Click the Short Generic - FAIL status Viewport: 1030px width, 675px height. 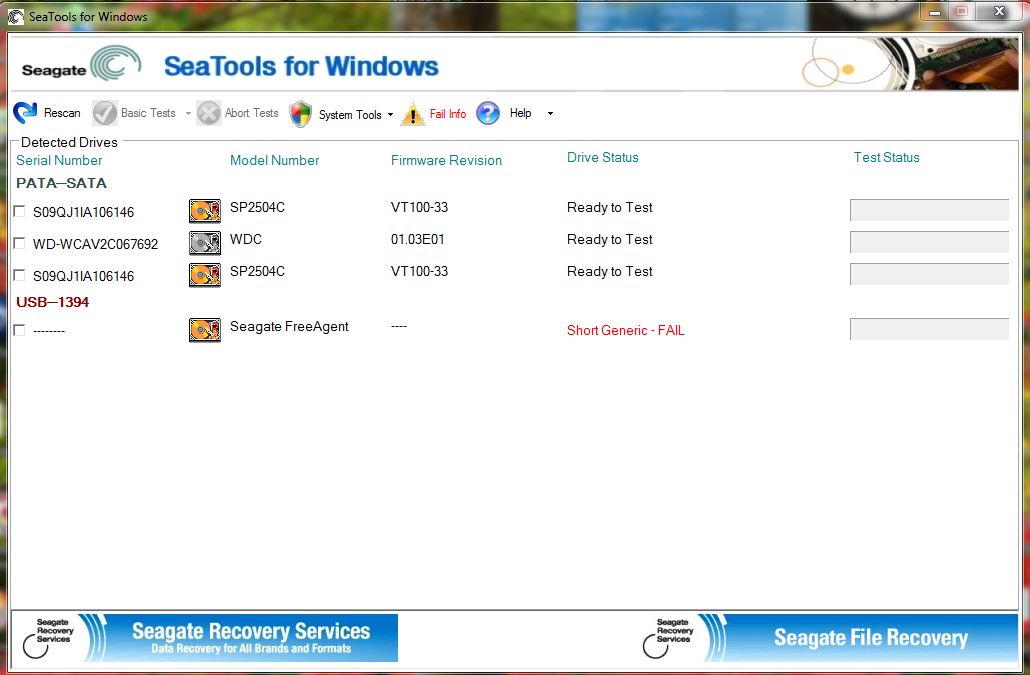(x=625, y=330)
